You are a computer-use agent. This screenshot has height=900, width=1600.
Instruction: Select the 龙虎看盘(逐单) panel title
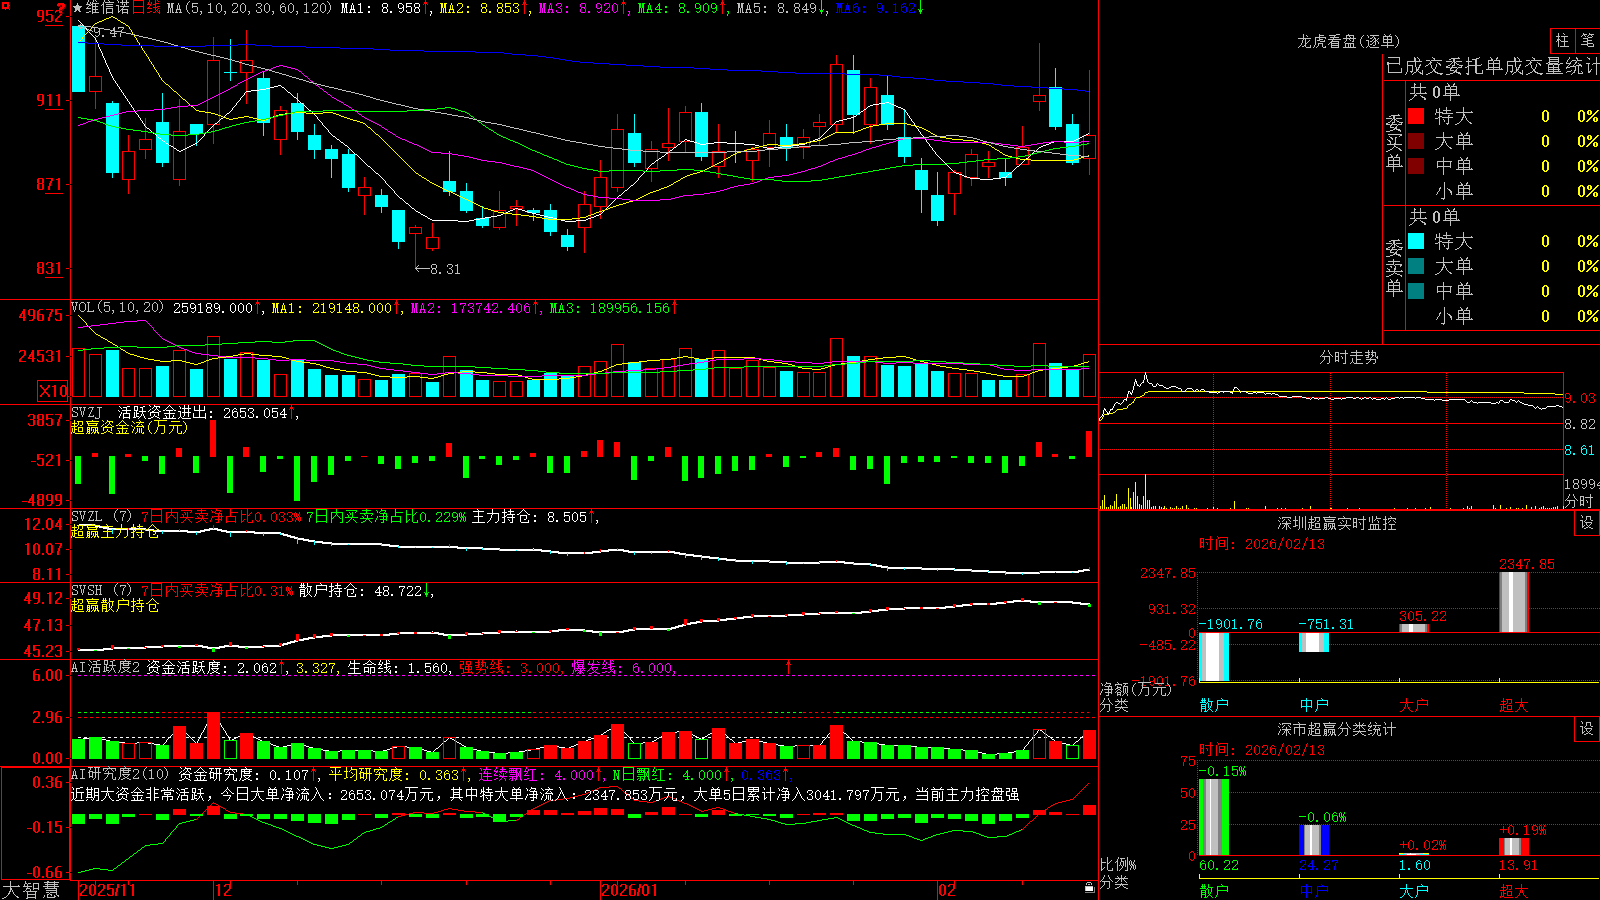(x=1348, y=41)
